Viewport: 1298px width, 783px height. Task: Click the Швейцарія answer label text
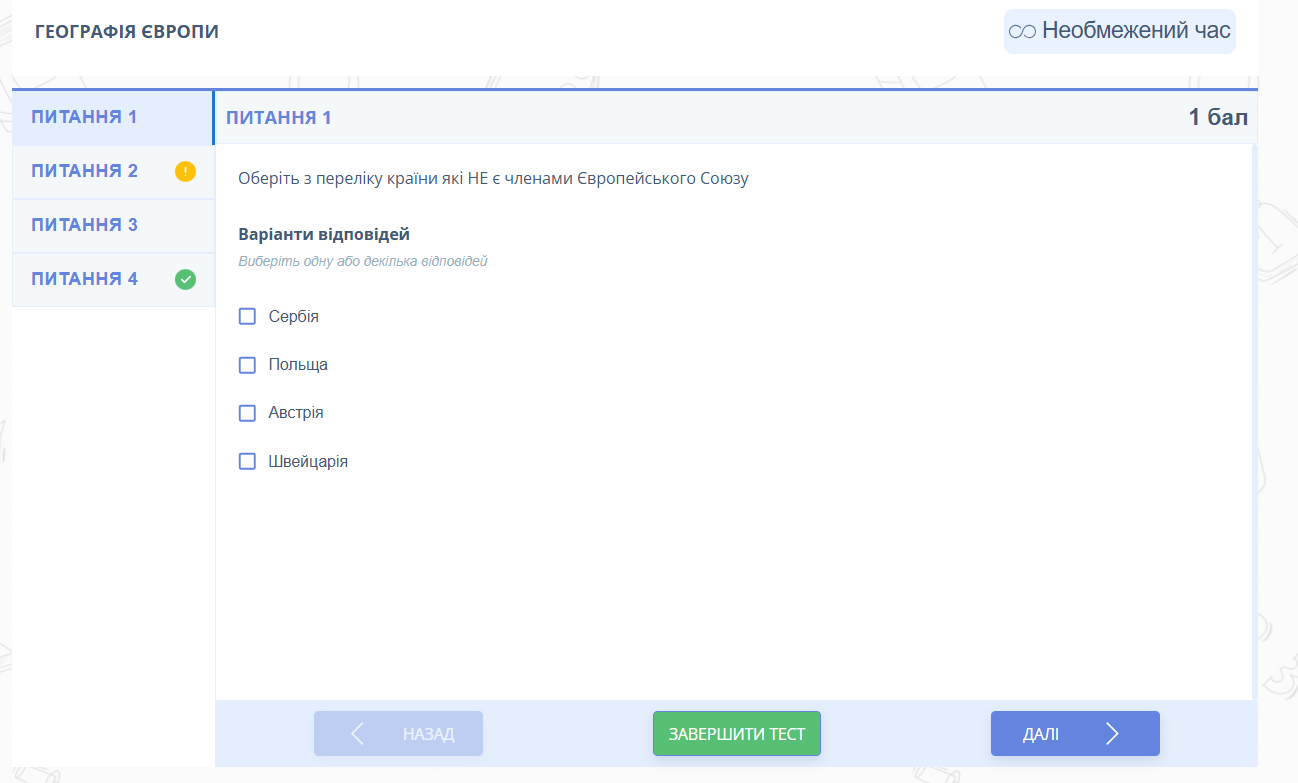(308, 462)
